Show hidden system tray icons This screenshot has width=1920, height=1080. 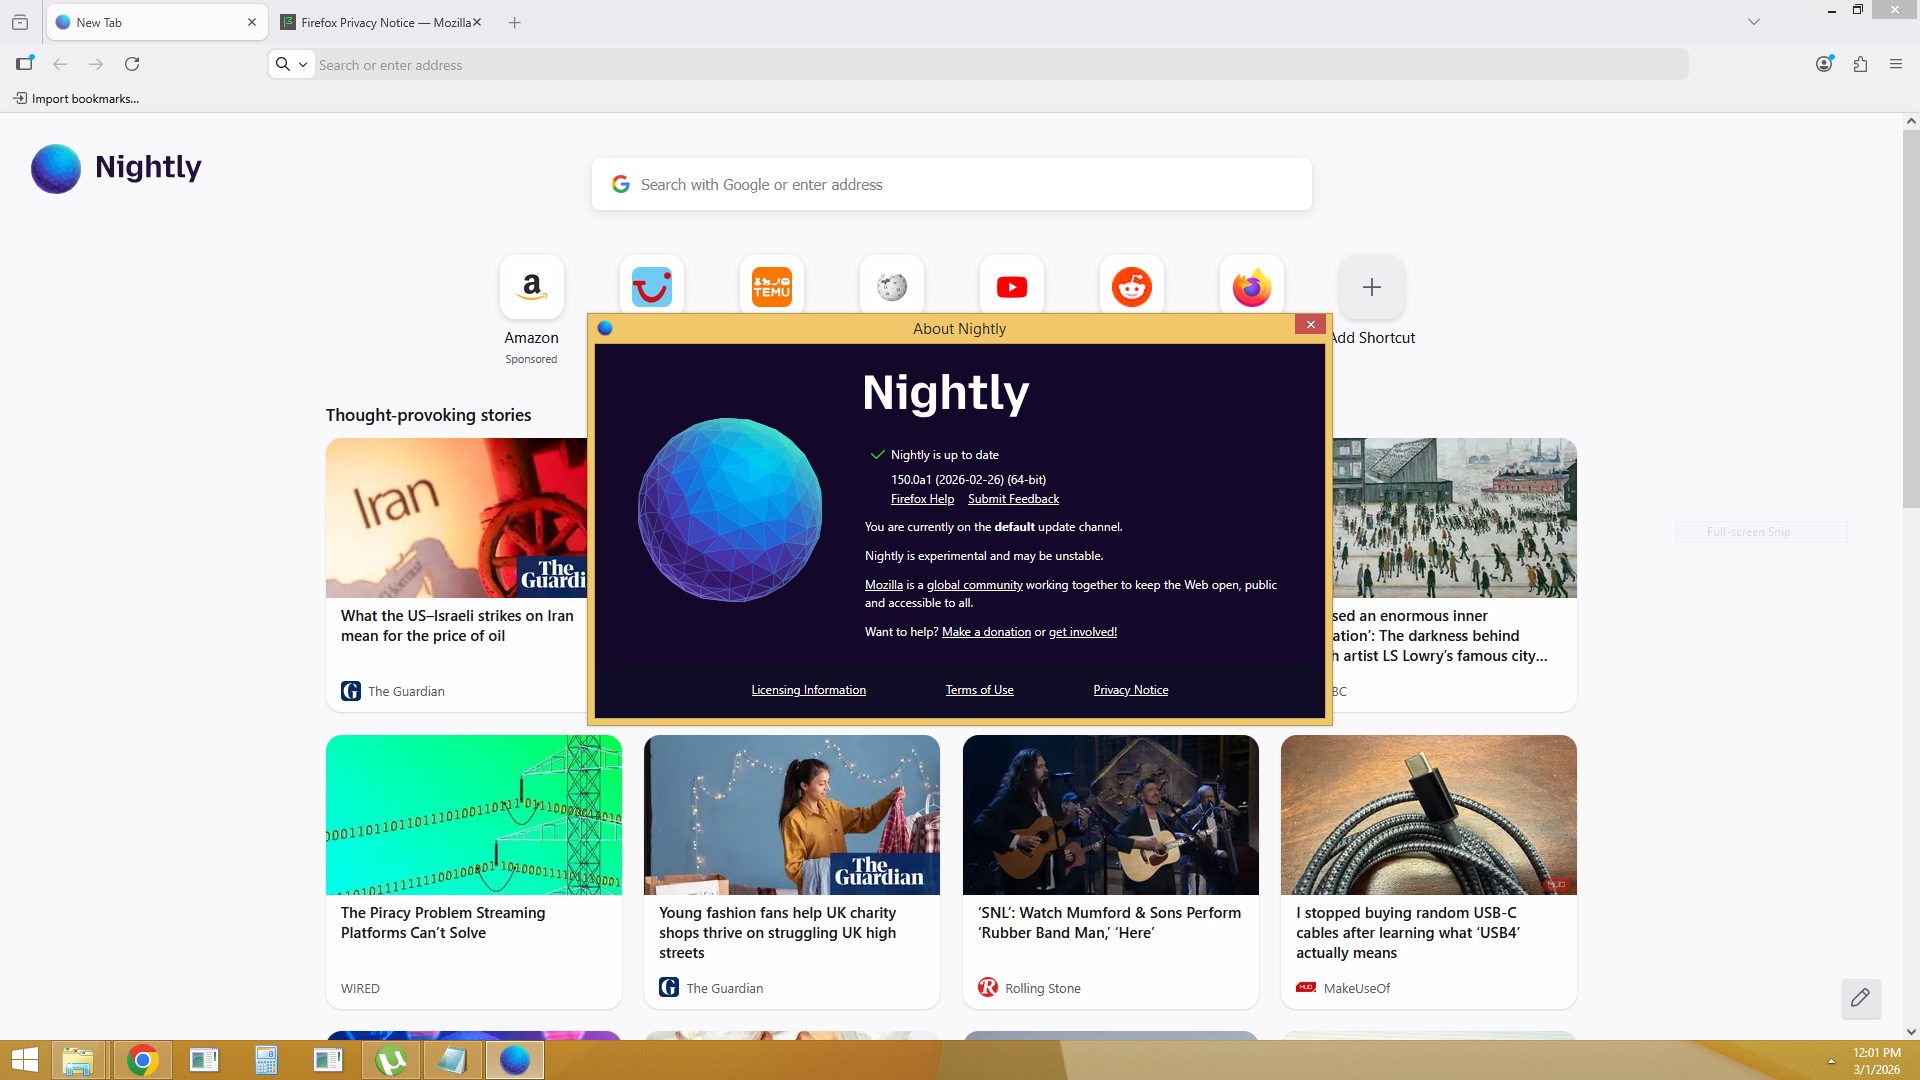1831,1061
